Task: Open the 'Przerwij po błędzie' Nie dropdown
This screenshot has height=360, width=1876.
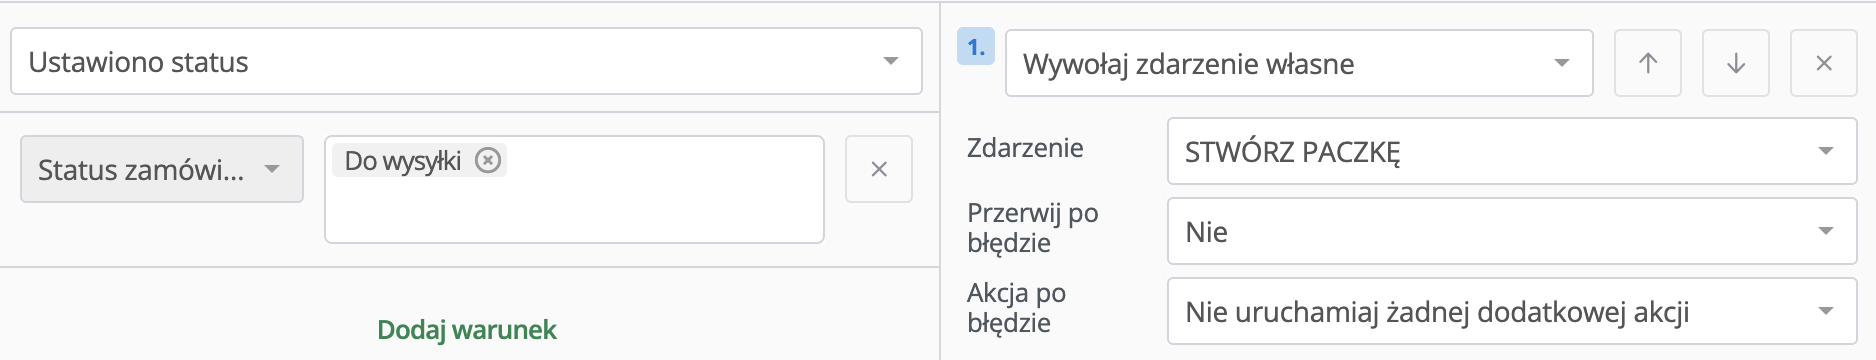Action: tap(1512, 231)
